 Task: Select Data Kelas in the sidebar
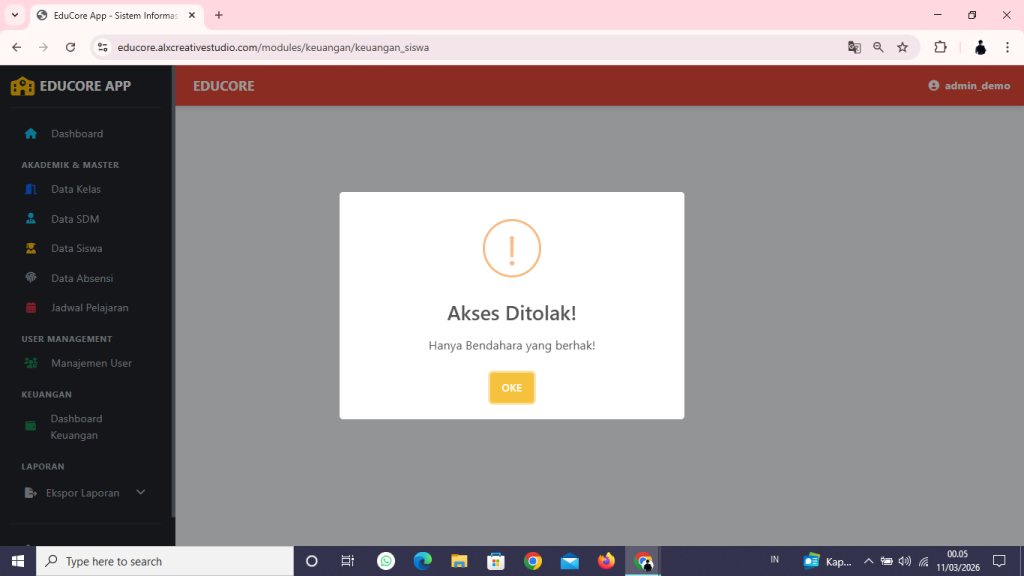[x=76, y=189]
